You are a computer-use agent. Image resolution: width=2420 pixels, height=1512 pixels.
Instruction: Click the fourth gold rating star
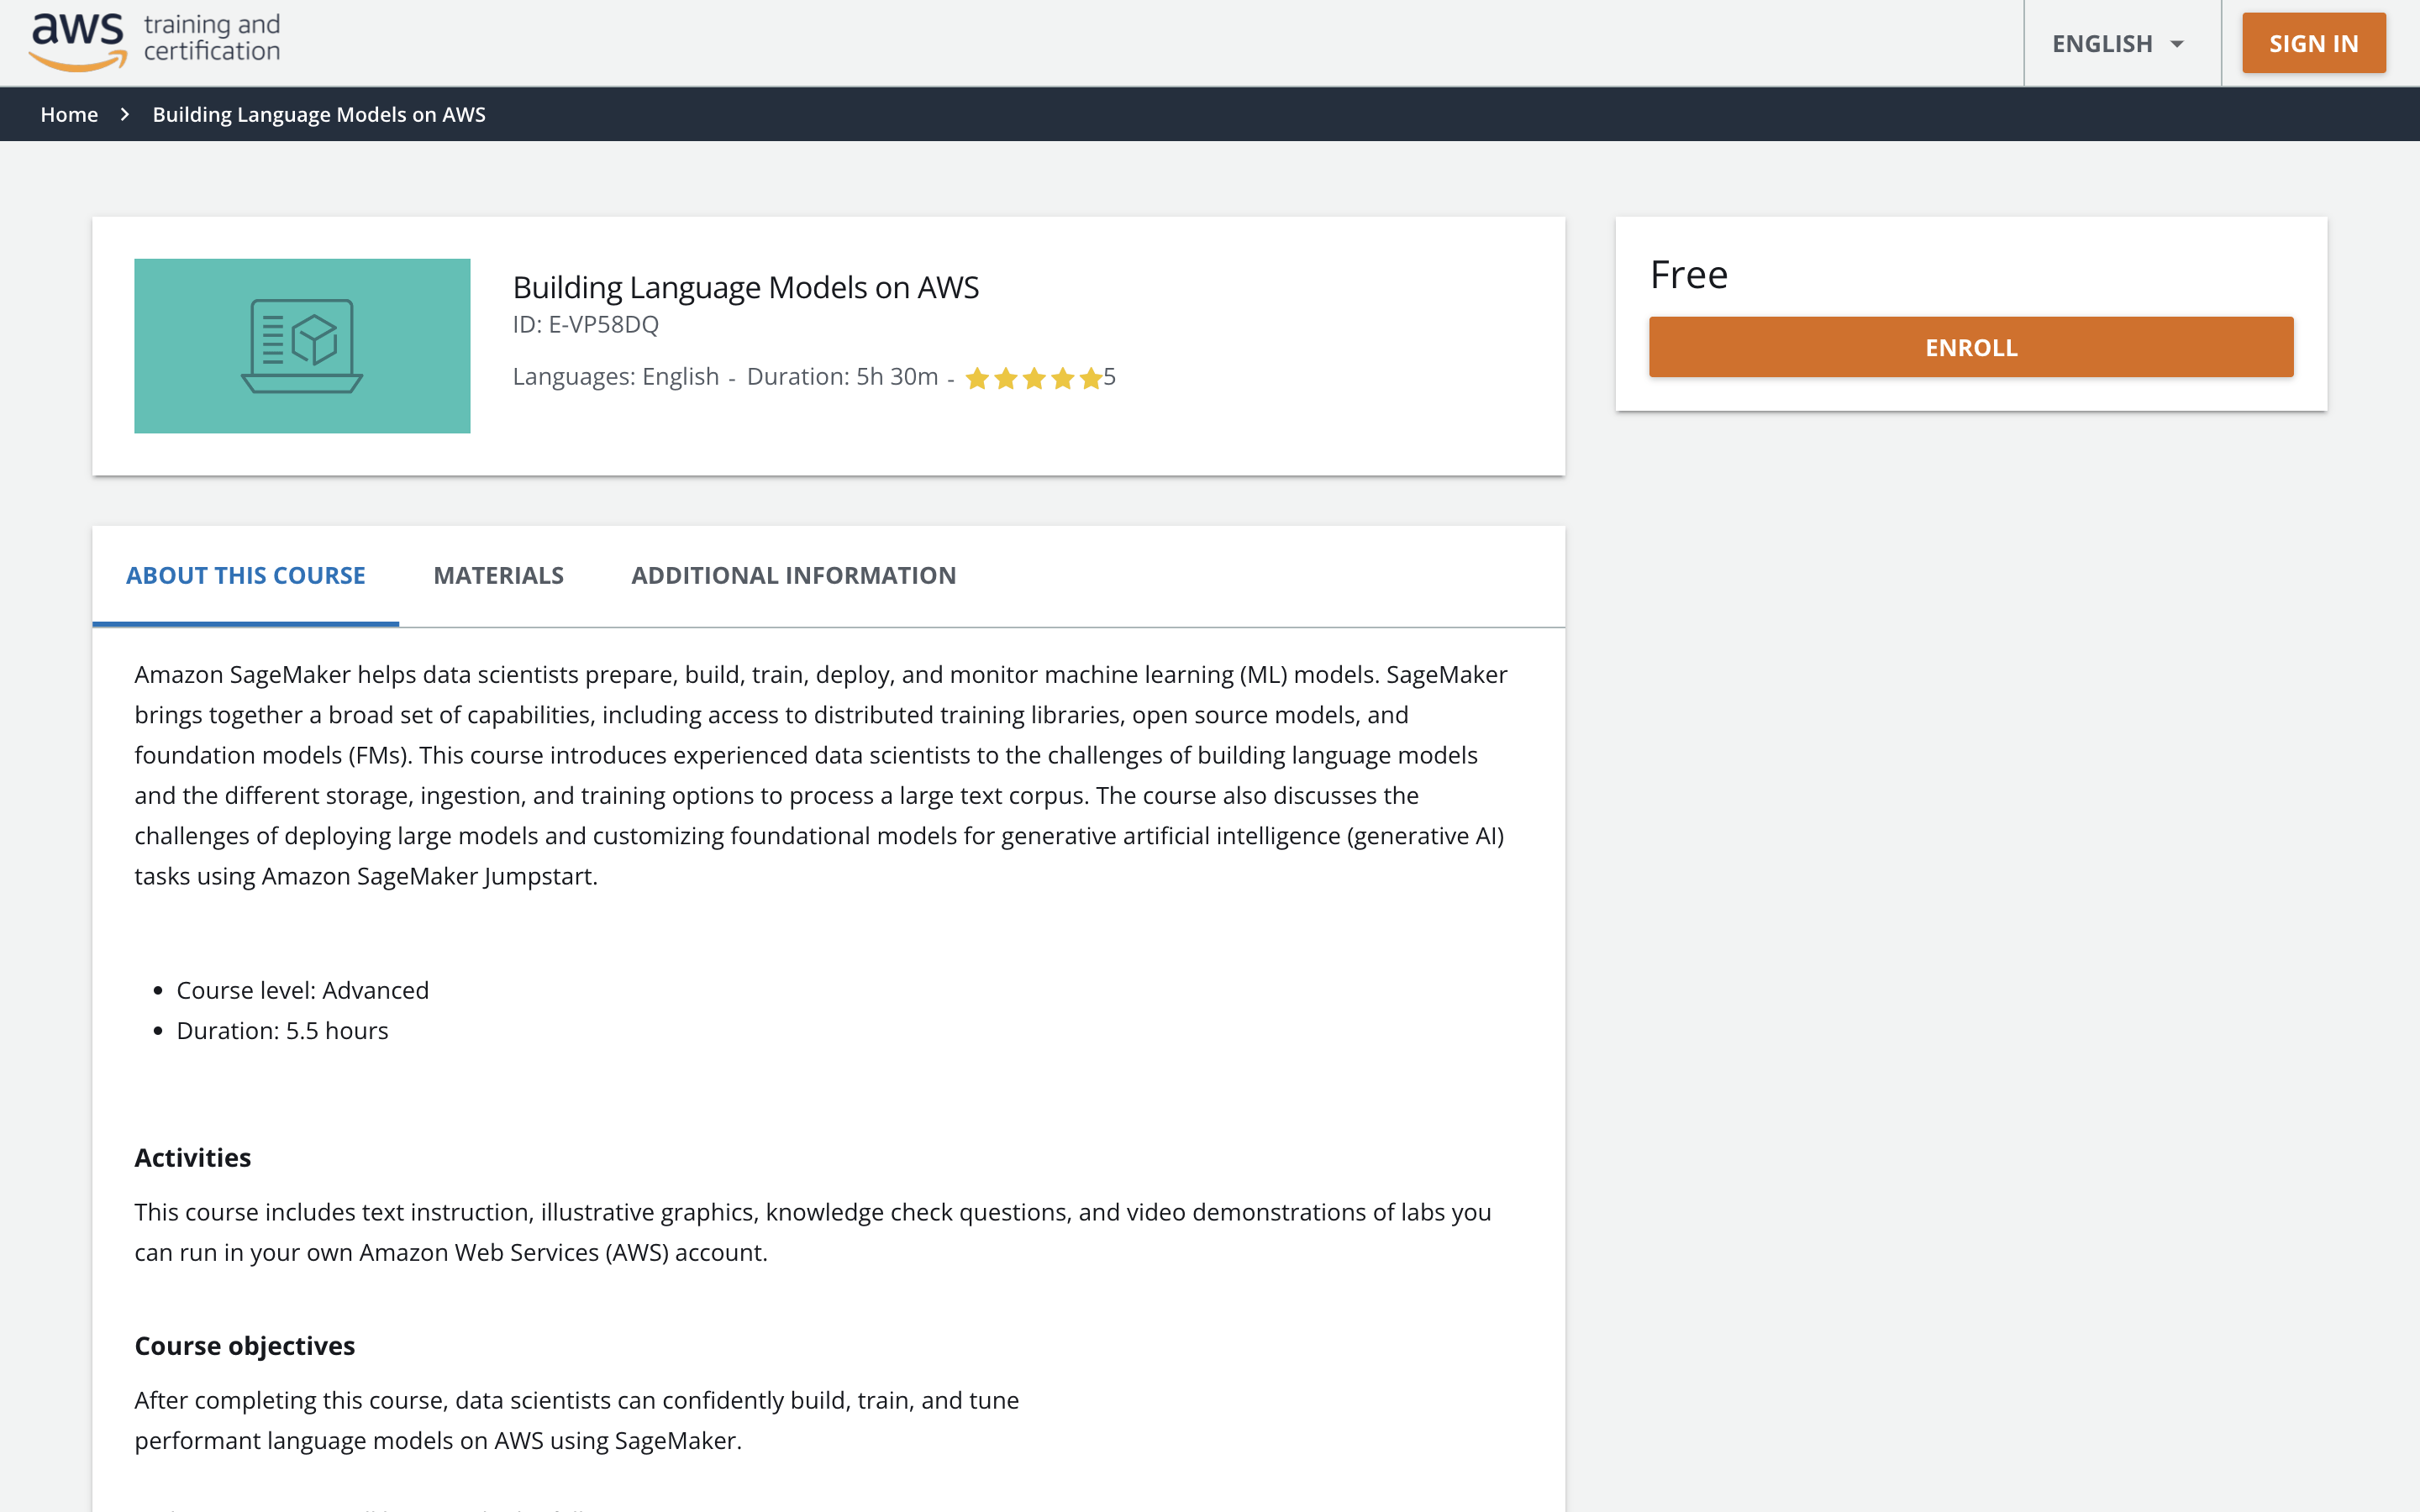point(1062,379)
